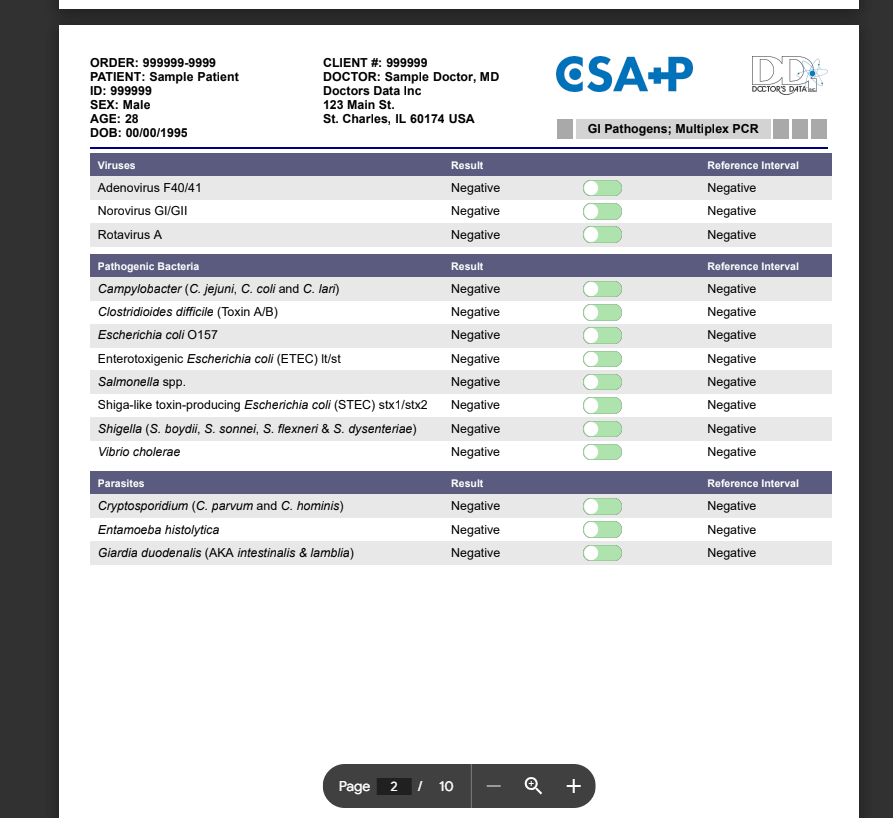Click the Doctor's Data logo
This screenshot has height=818, width=893.
point(788,75)
